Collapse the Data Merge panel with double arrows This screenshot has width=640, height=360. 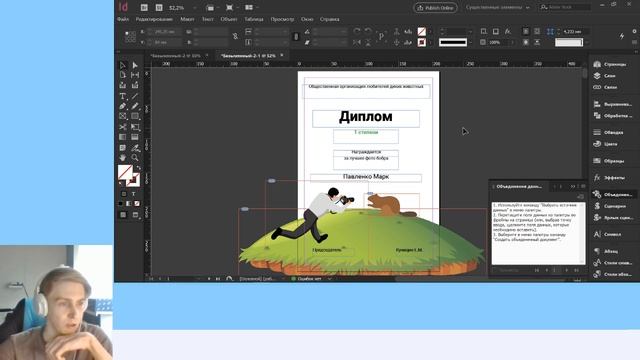[x=573, y=187]
